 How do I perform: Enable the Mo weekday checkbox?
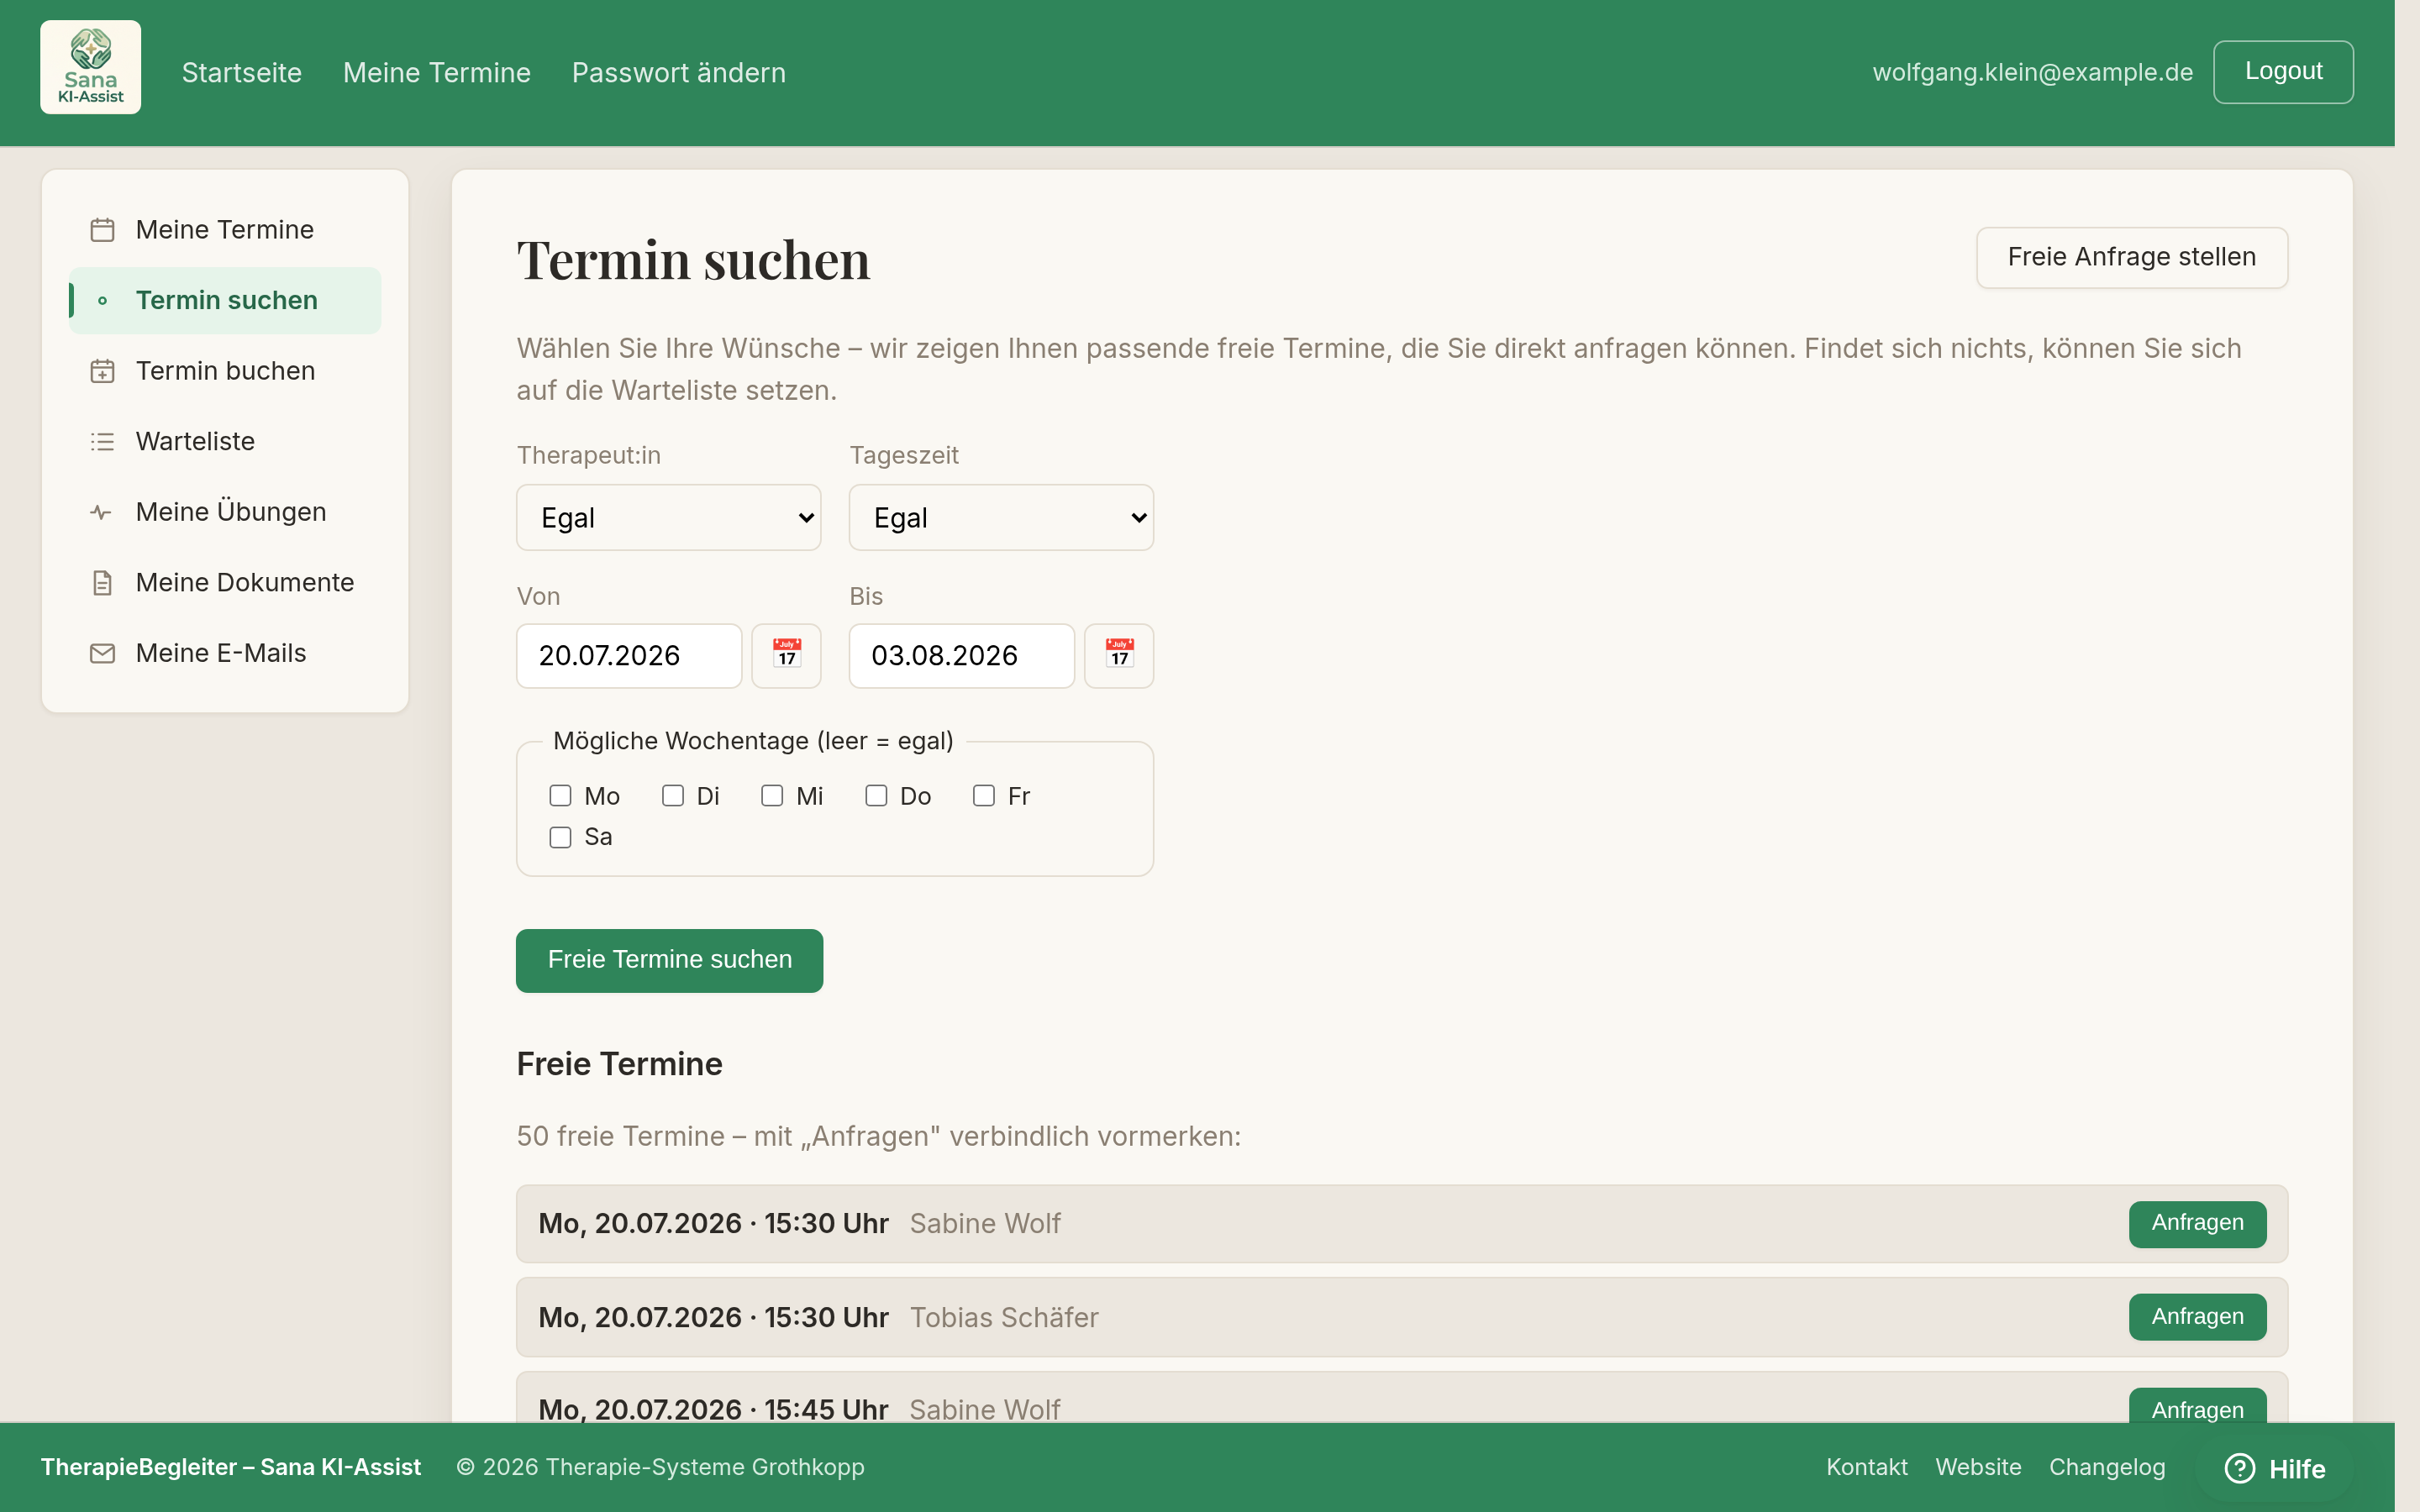[x=560, y=796]
